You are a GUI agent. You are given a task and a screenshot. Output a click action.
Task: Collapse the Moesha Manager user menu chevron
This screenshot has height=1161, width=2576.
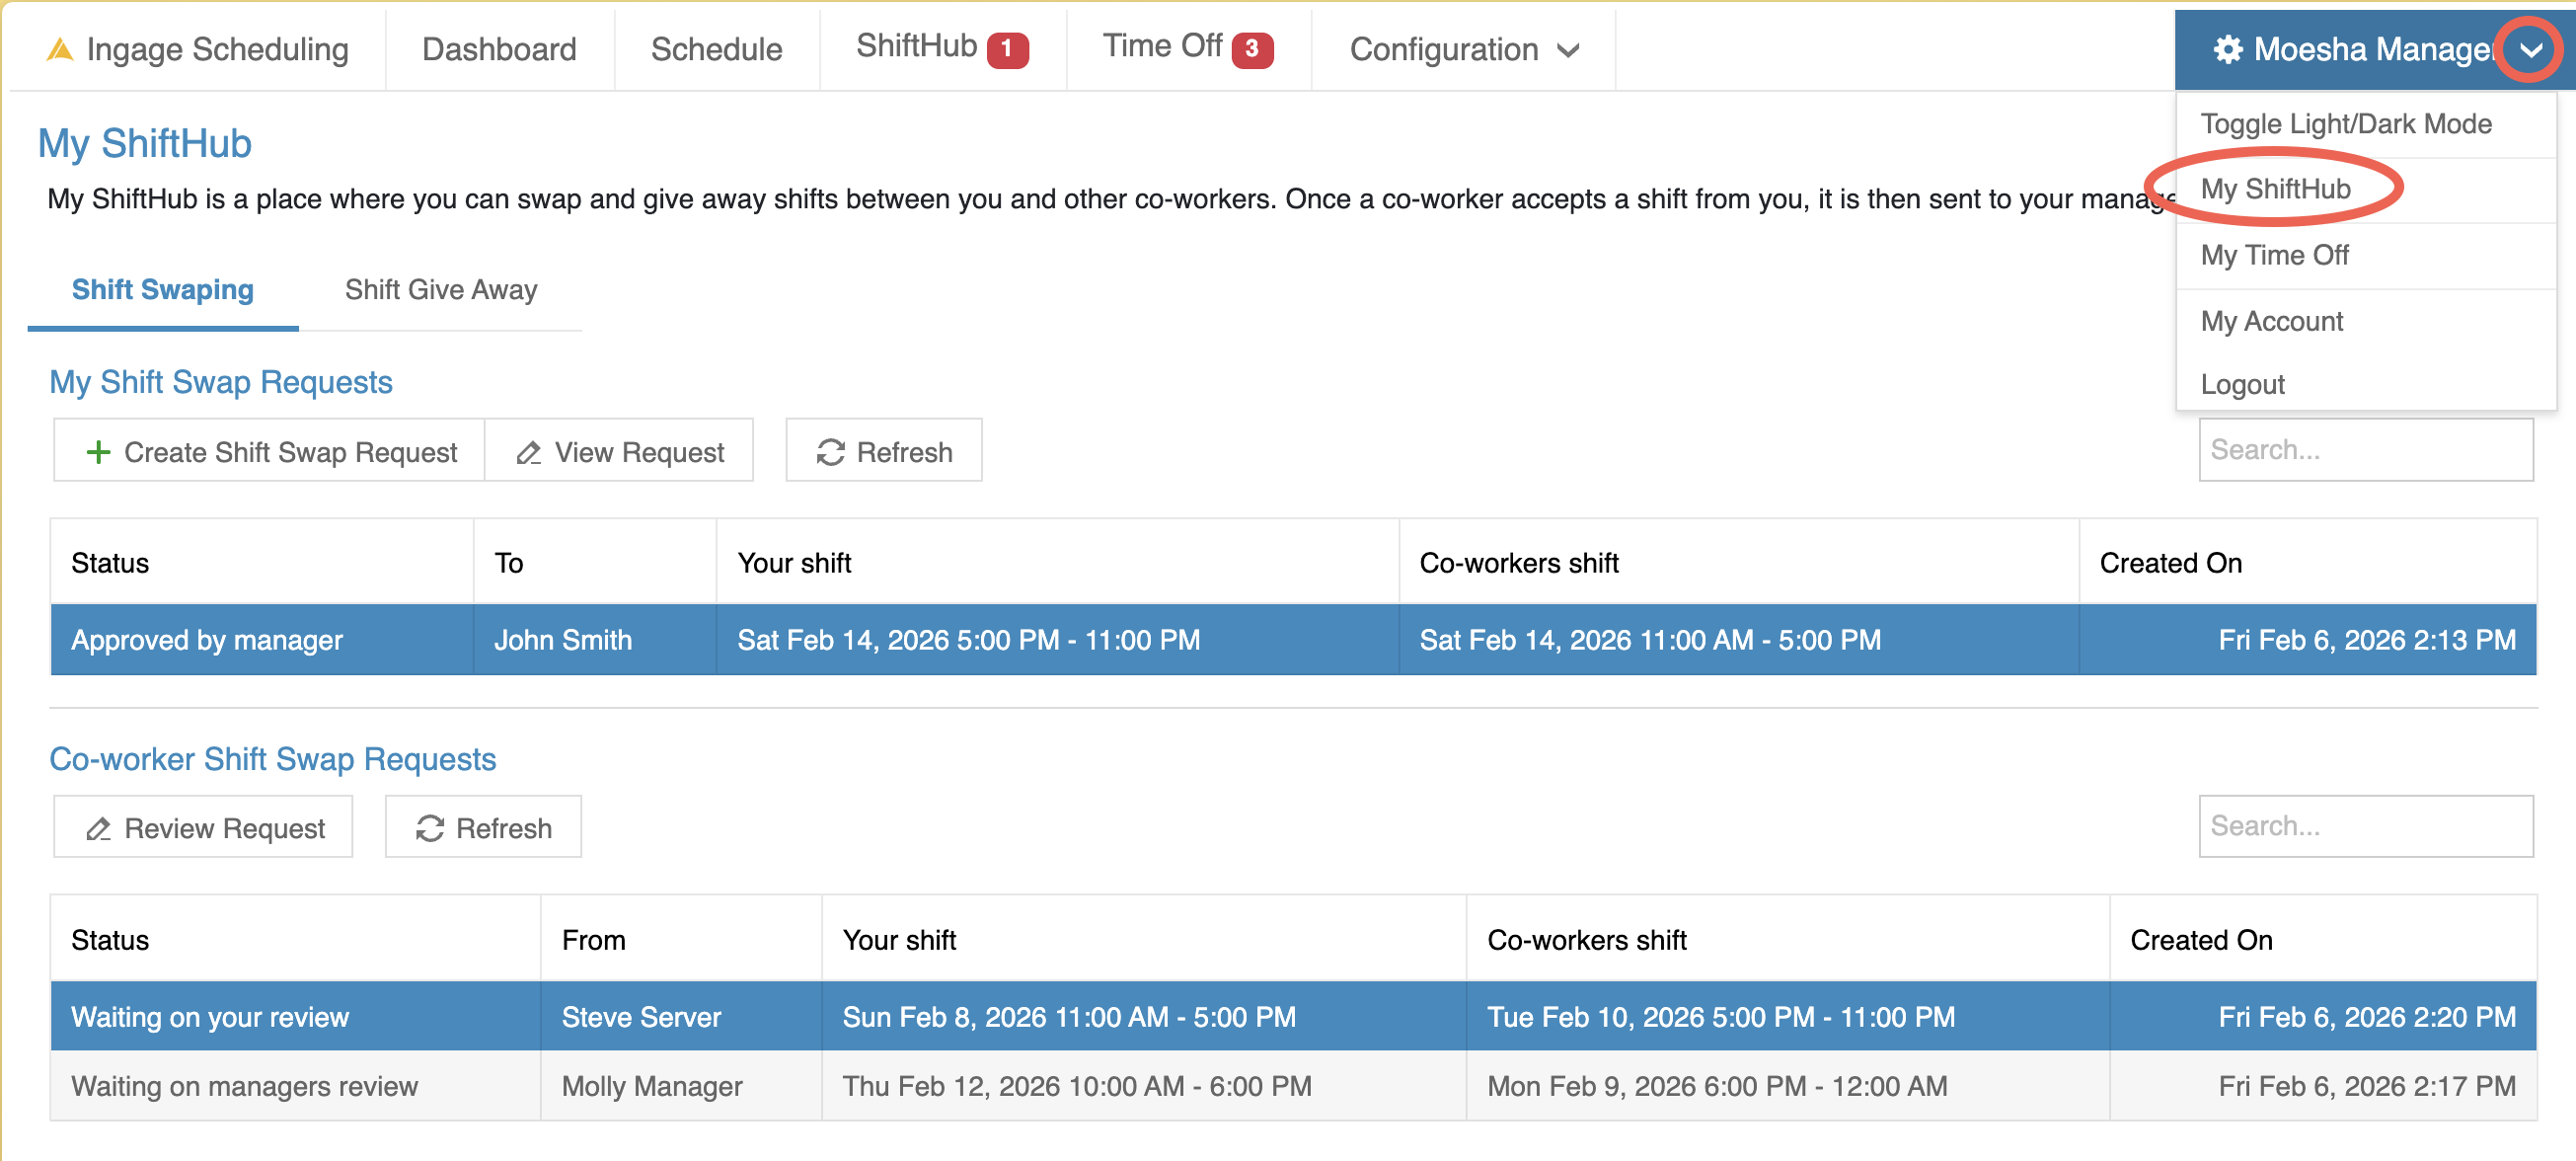click(2530, 49)
